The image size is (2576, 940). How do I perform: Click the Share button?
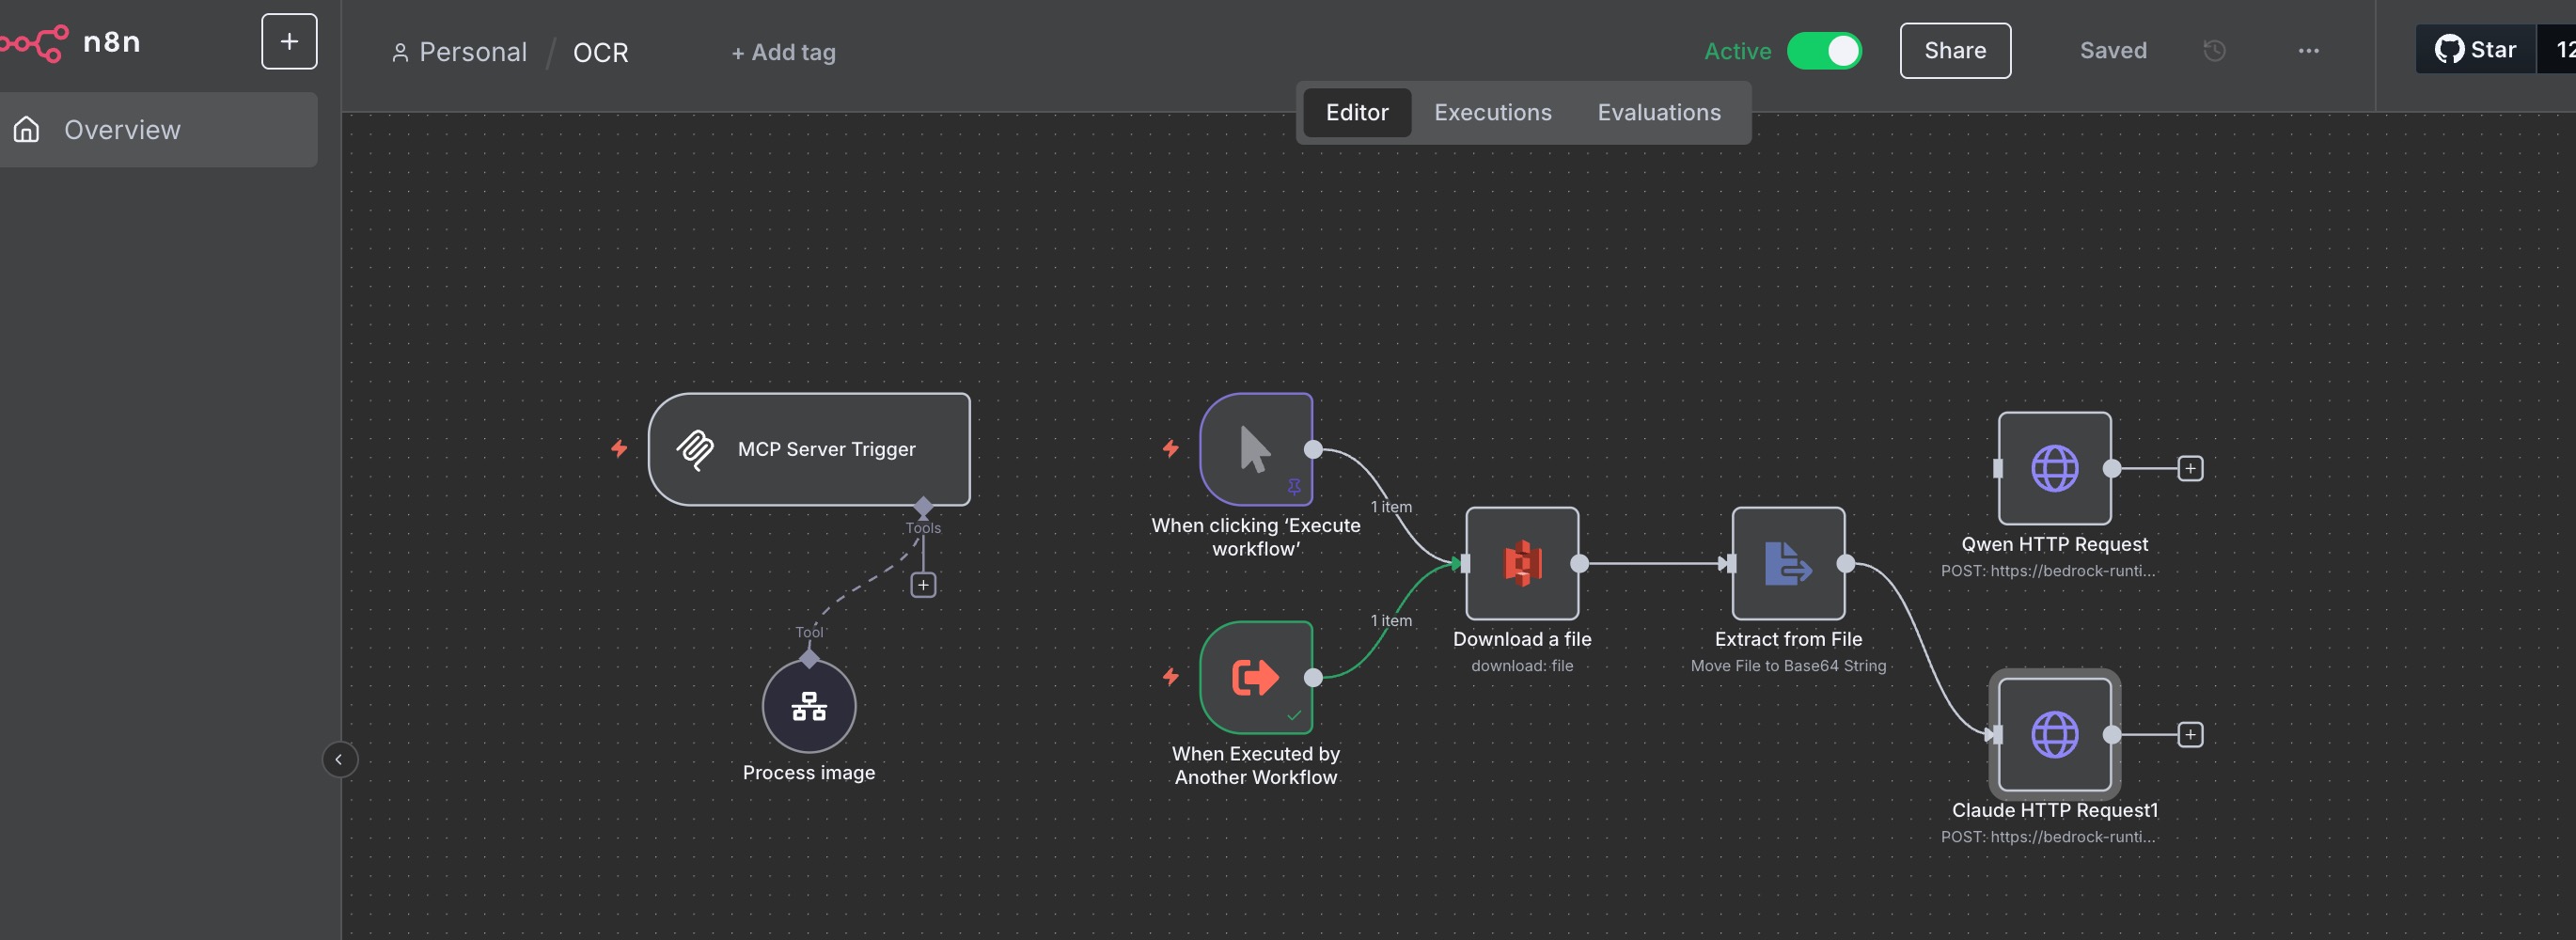point(1954,51)
